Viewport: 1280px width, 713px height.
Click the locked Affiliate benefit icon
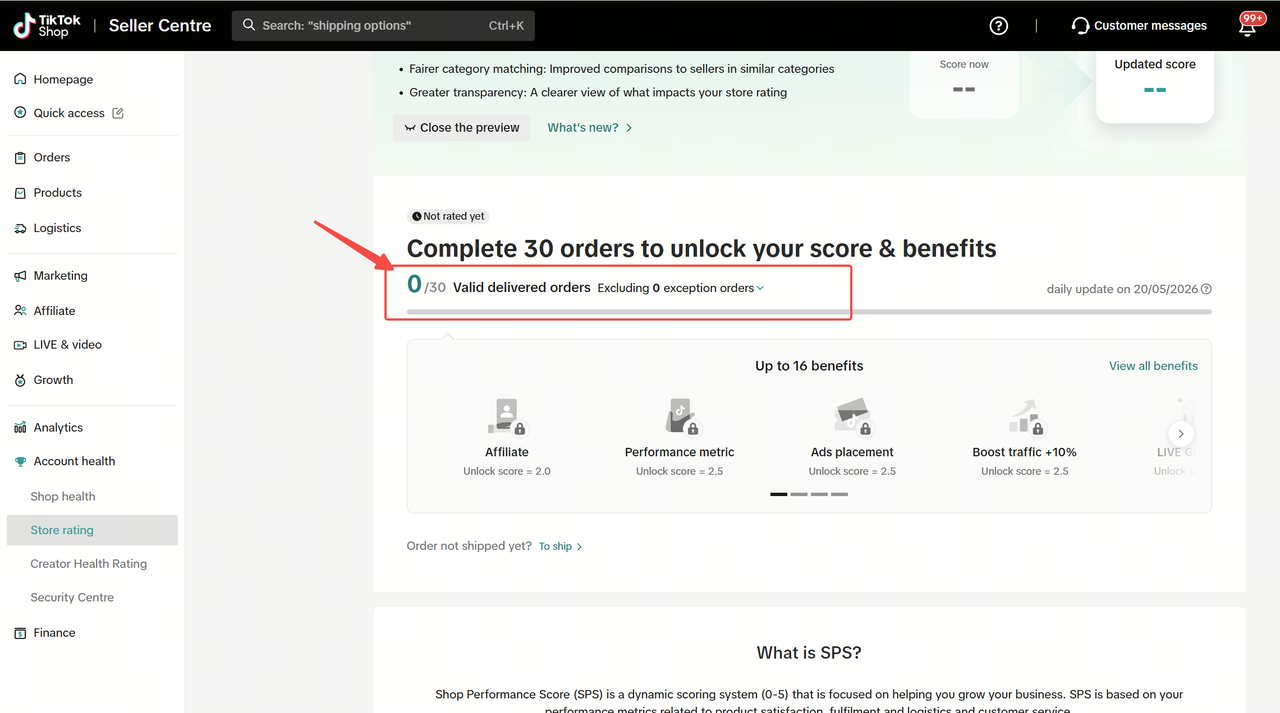pyautogui.click(x=507, y=416)
